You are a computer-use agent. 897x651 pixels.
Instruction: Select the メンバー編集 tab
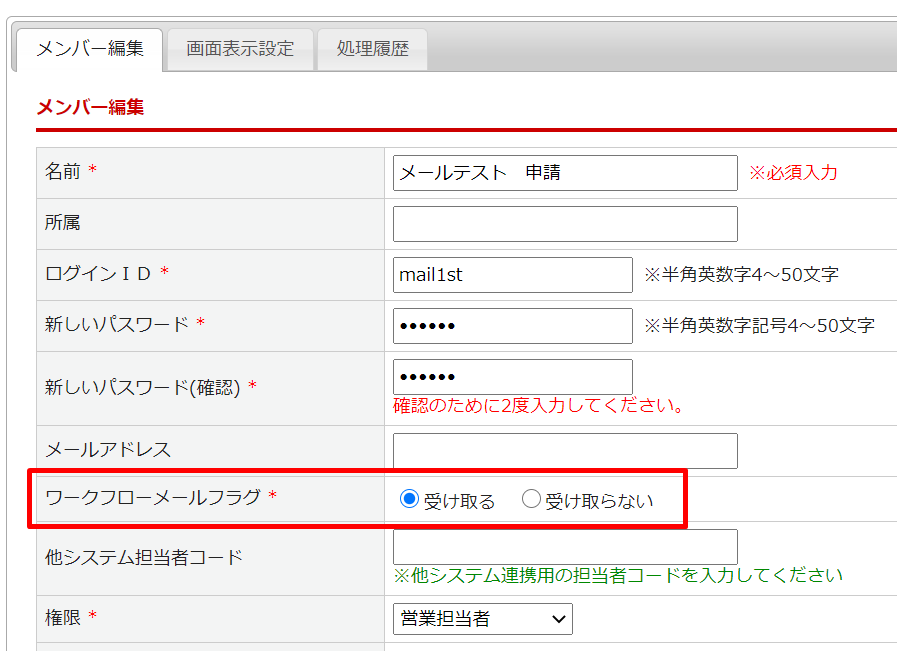pos(90,49)
